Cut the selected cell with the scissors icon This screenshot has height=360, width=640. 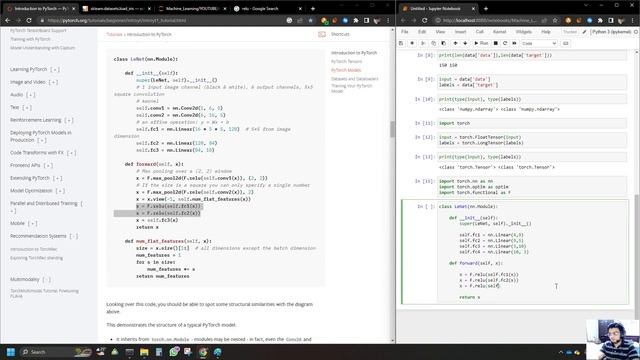point(423,43)
